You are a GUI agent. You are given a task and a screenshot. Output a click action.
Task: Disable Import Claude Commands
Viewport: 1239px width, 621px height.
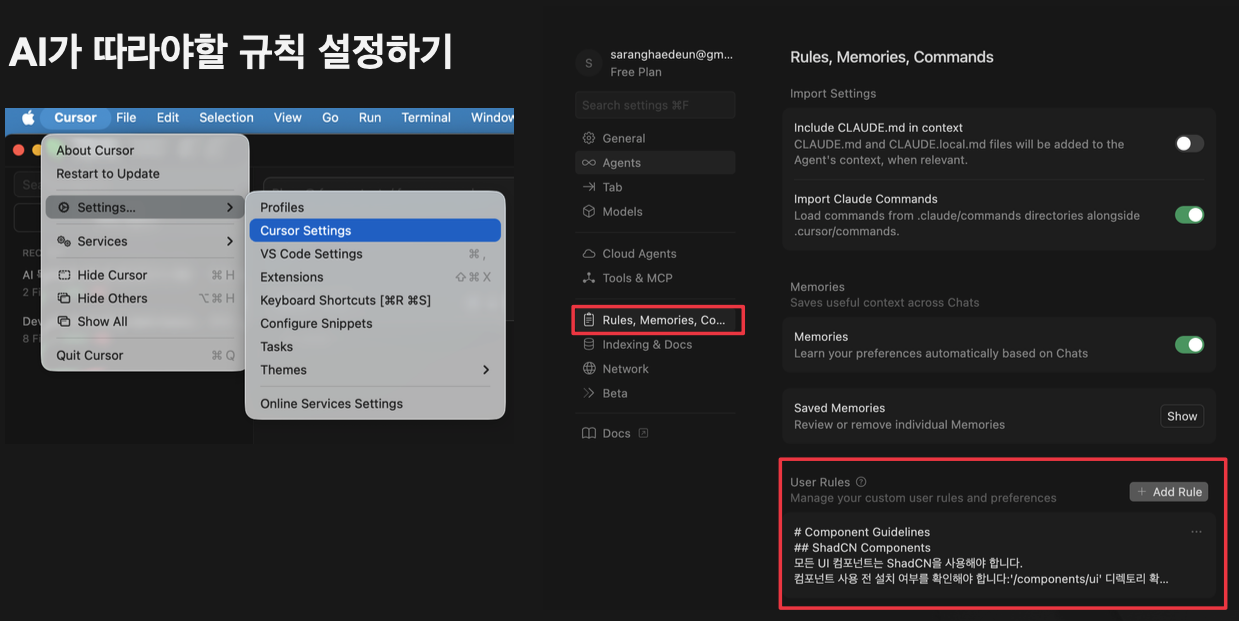coord(1189,213)
